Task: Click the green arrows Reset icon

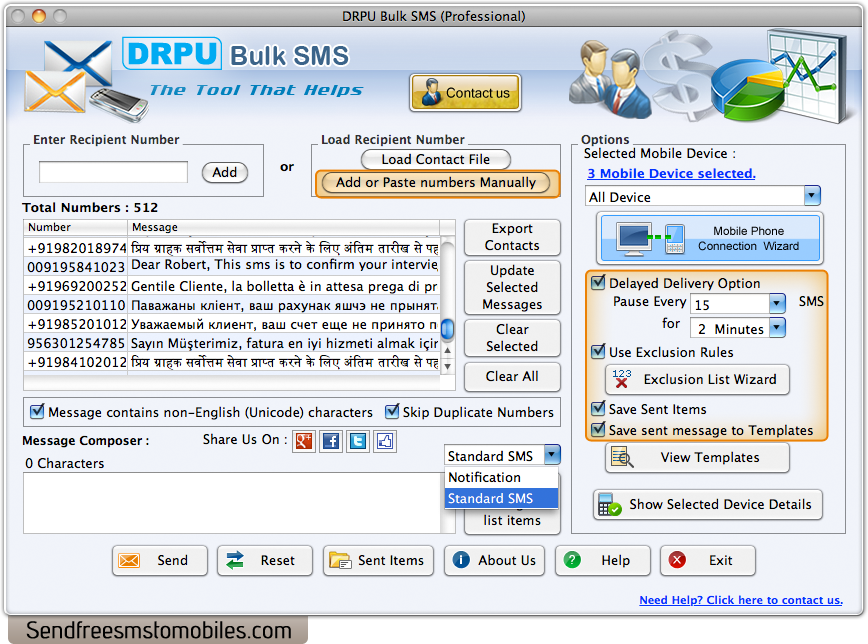Action: [235, 560]
